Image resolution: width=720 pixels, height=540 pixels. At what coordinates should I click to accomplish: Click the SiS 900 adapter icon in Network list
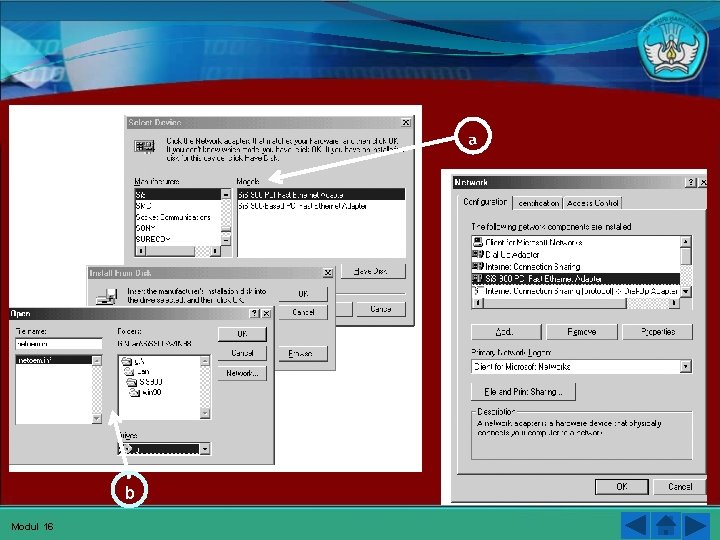(478, 278)
